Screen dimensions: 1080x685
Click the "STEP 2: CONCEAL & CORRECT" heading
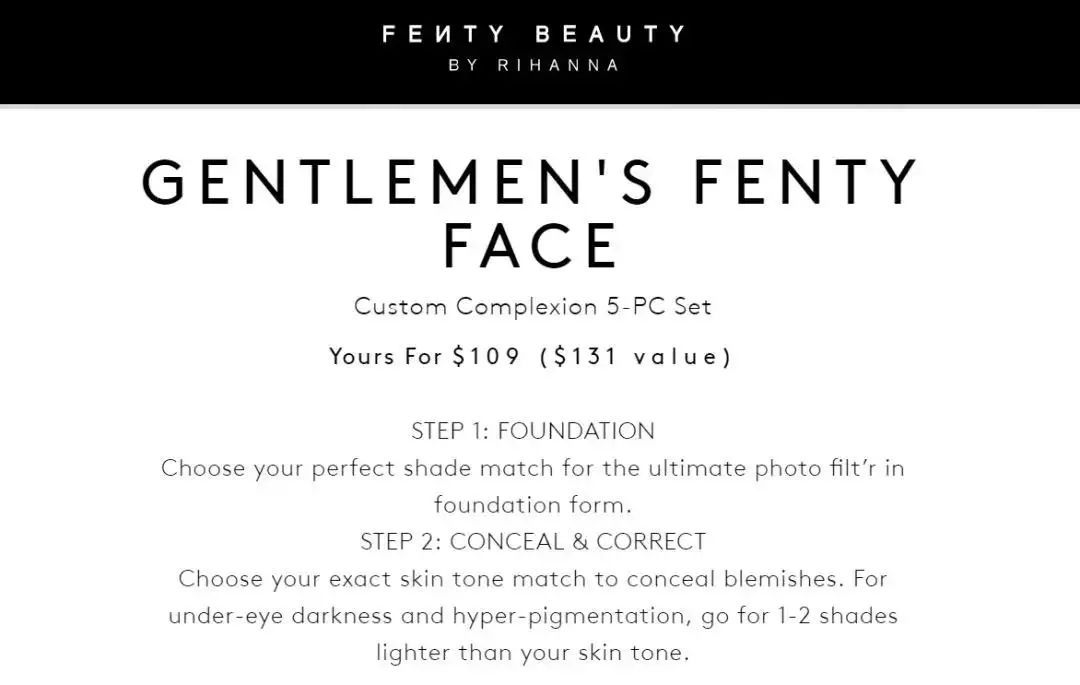[533, 542]
